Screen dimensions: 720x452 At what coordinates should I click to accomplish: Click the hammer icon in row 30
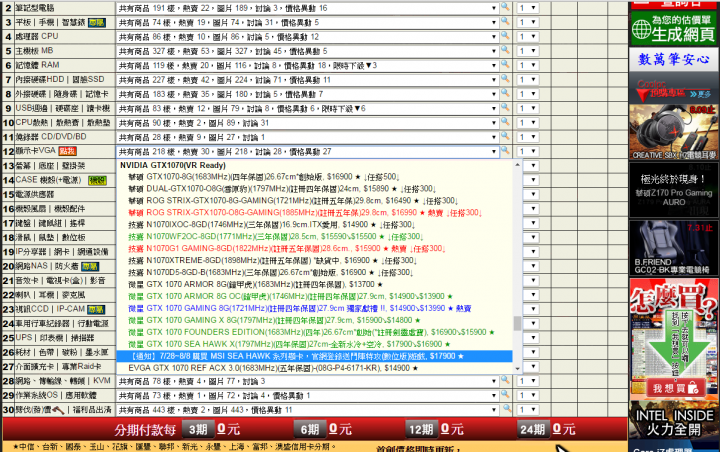pos(58,409)
